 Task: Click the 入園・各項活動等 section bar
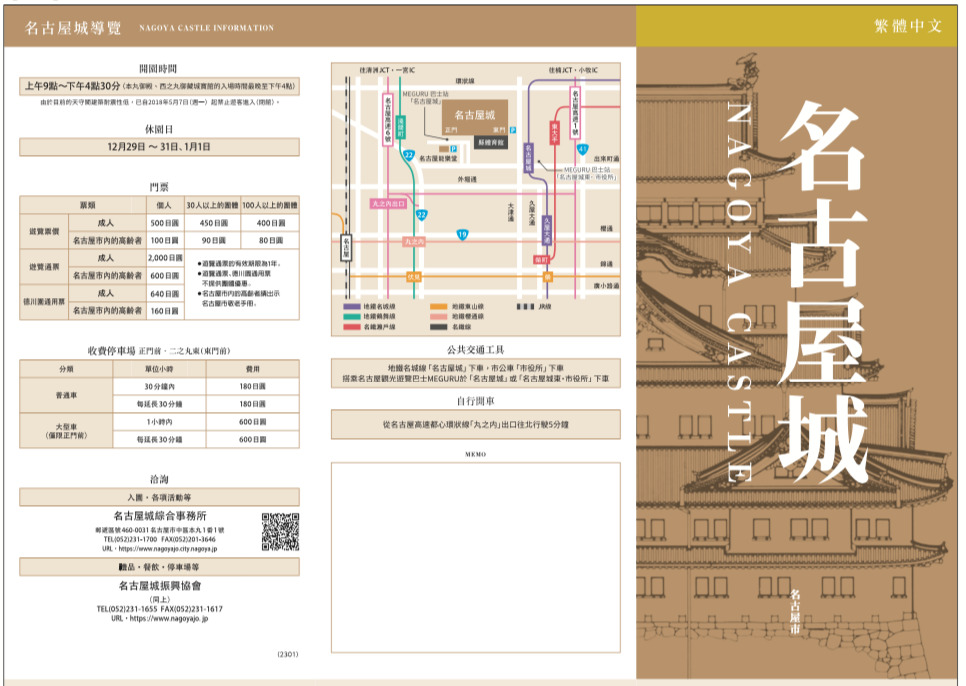click(159, 497)
